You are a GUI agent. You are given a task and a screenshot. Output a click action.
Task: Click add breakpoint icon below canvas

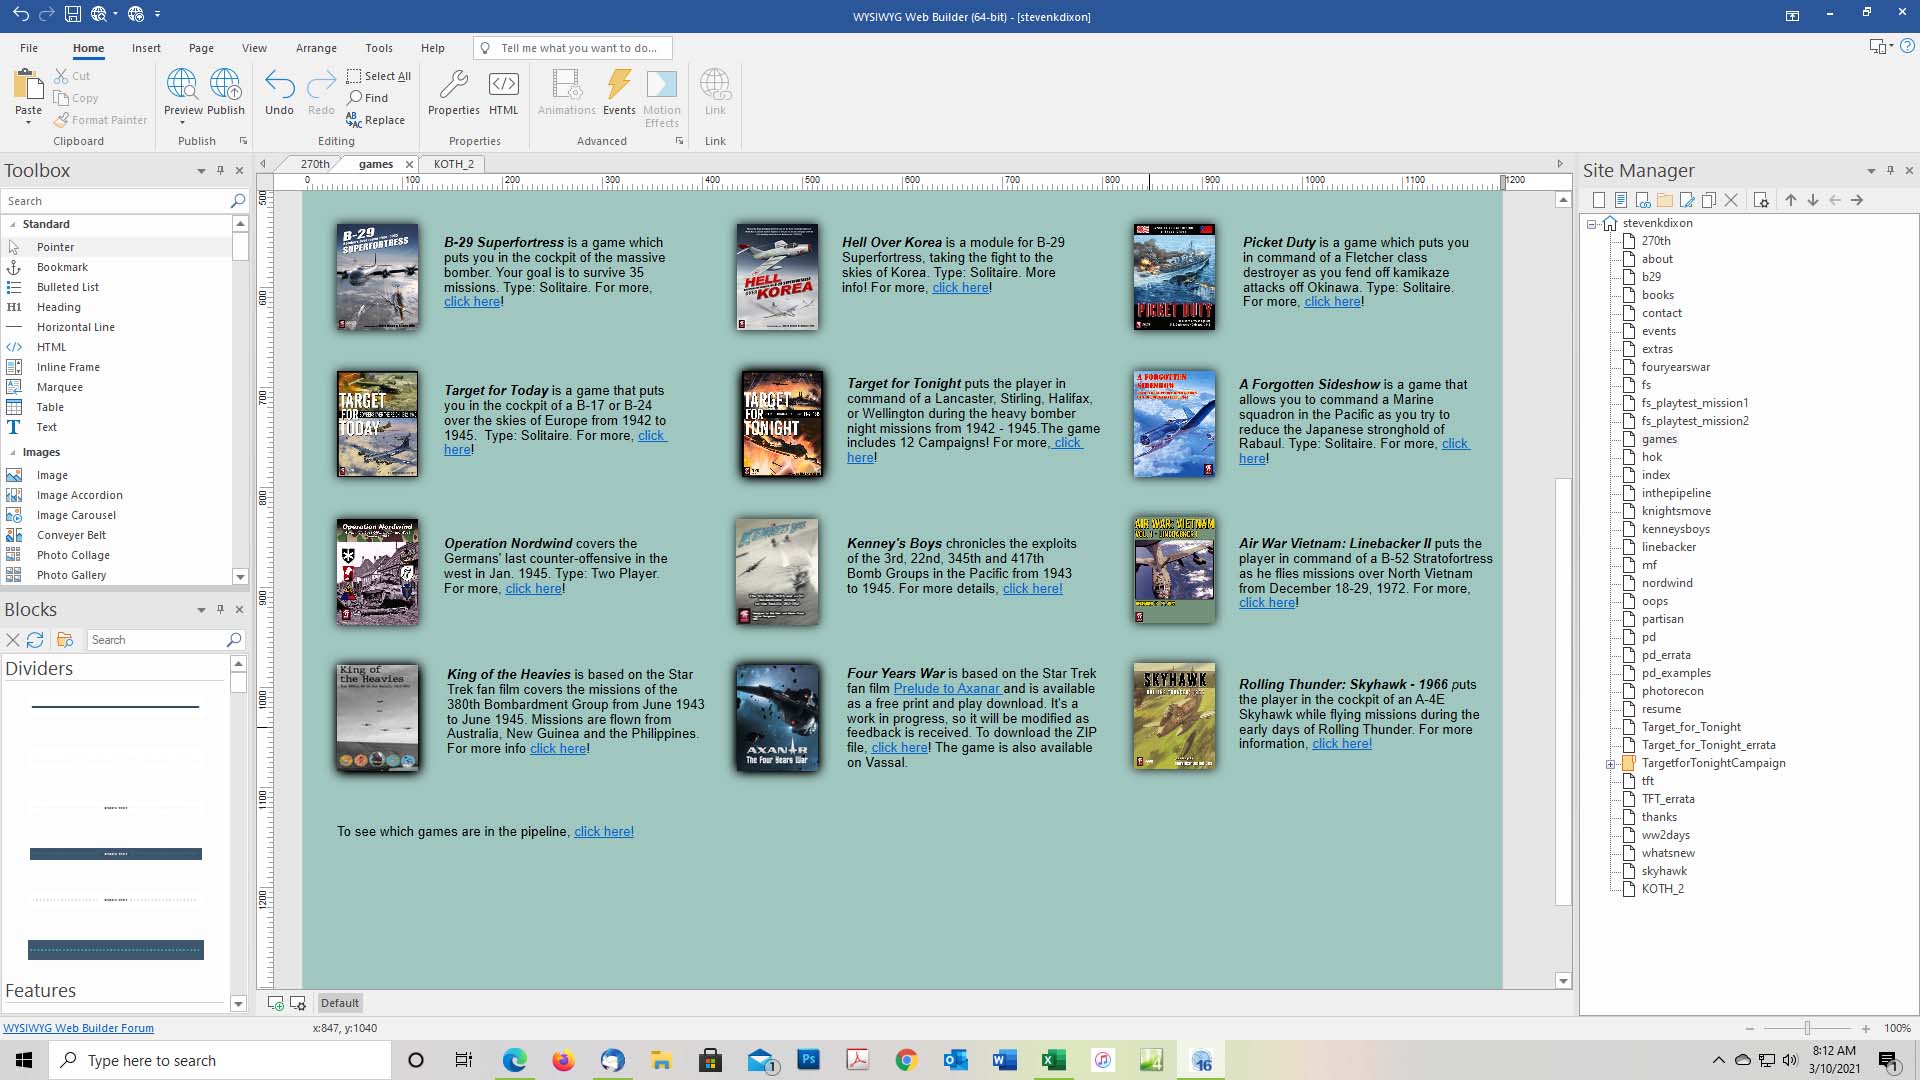tap(275, 1003)
